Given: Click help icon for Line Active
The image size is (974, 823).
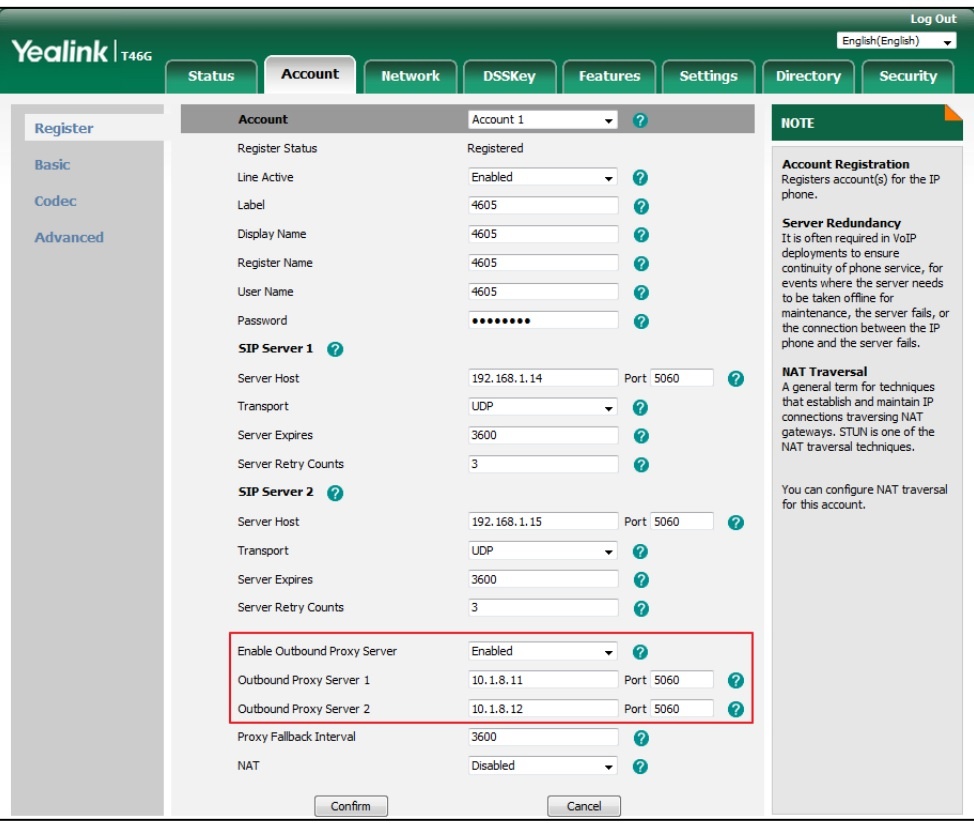Looking at the screenshot, I should [640, 178].
